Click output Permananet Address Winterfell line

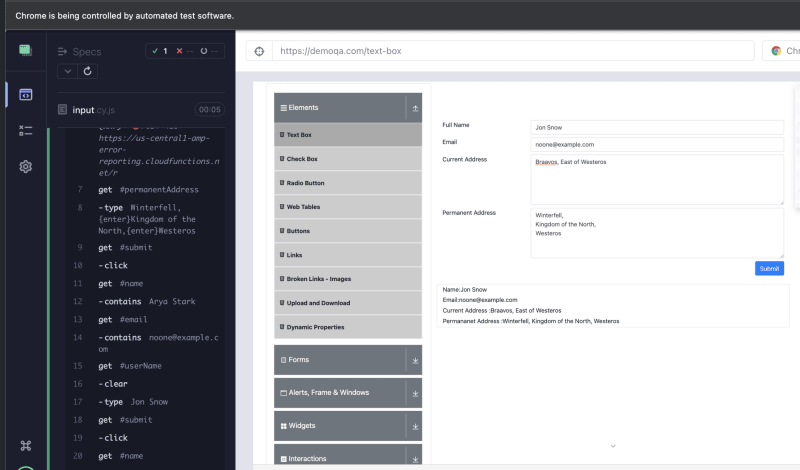coord(531,321)
